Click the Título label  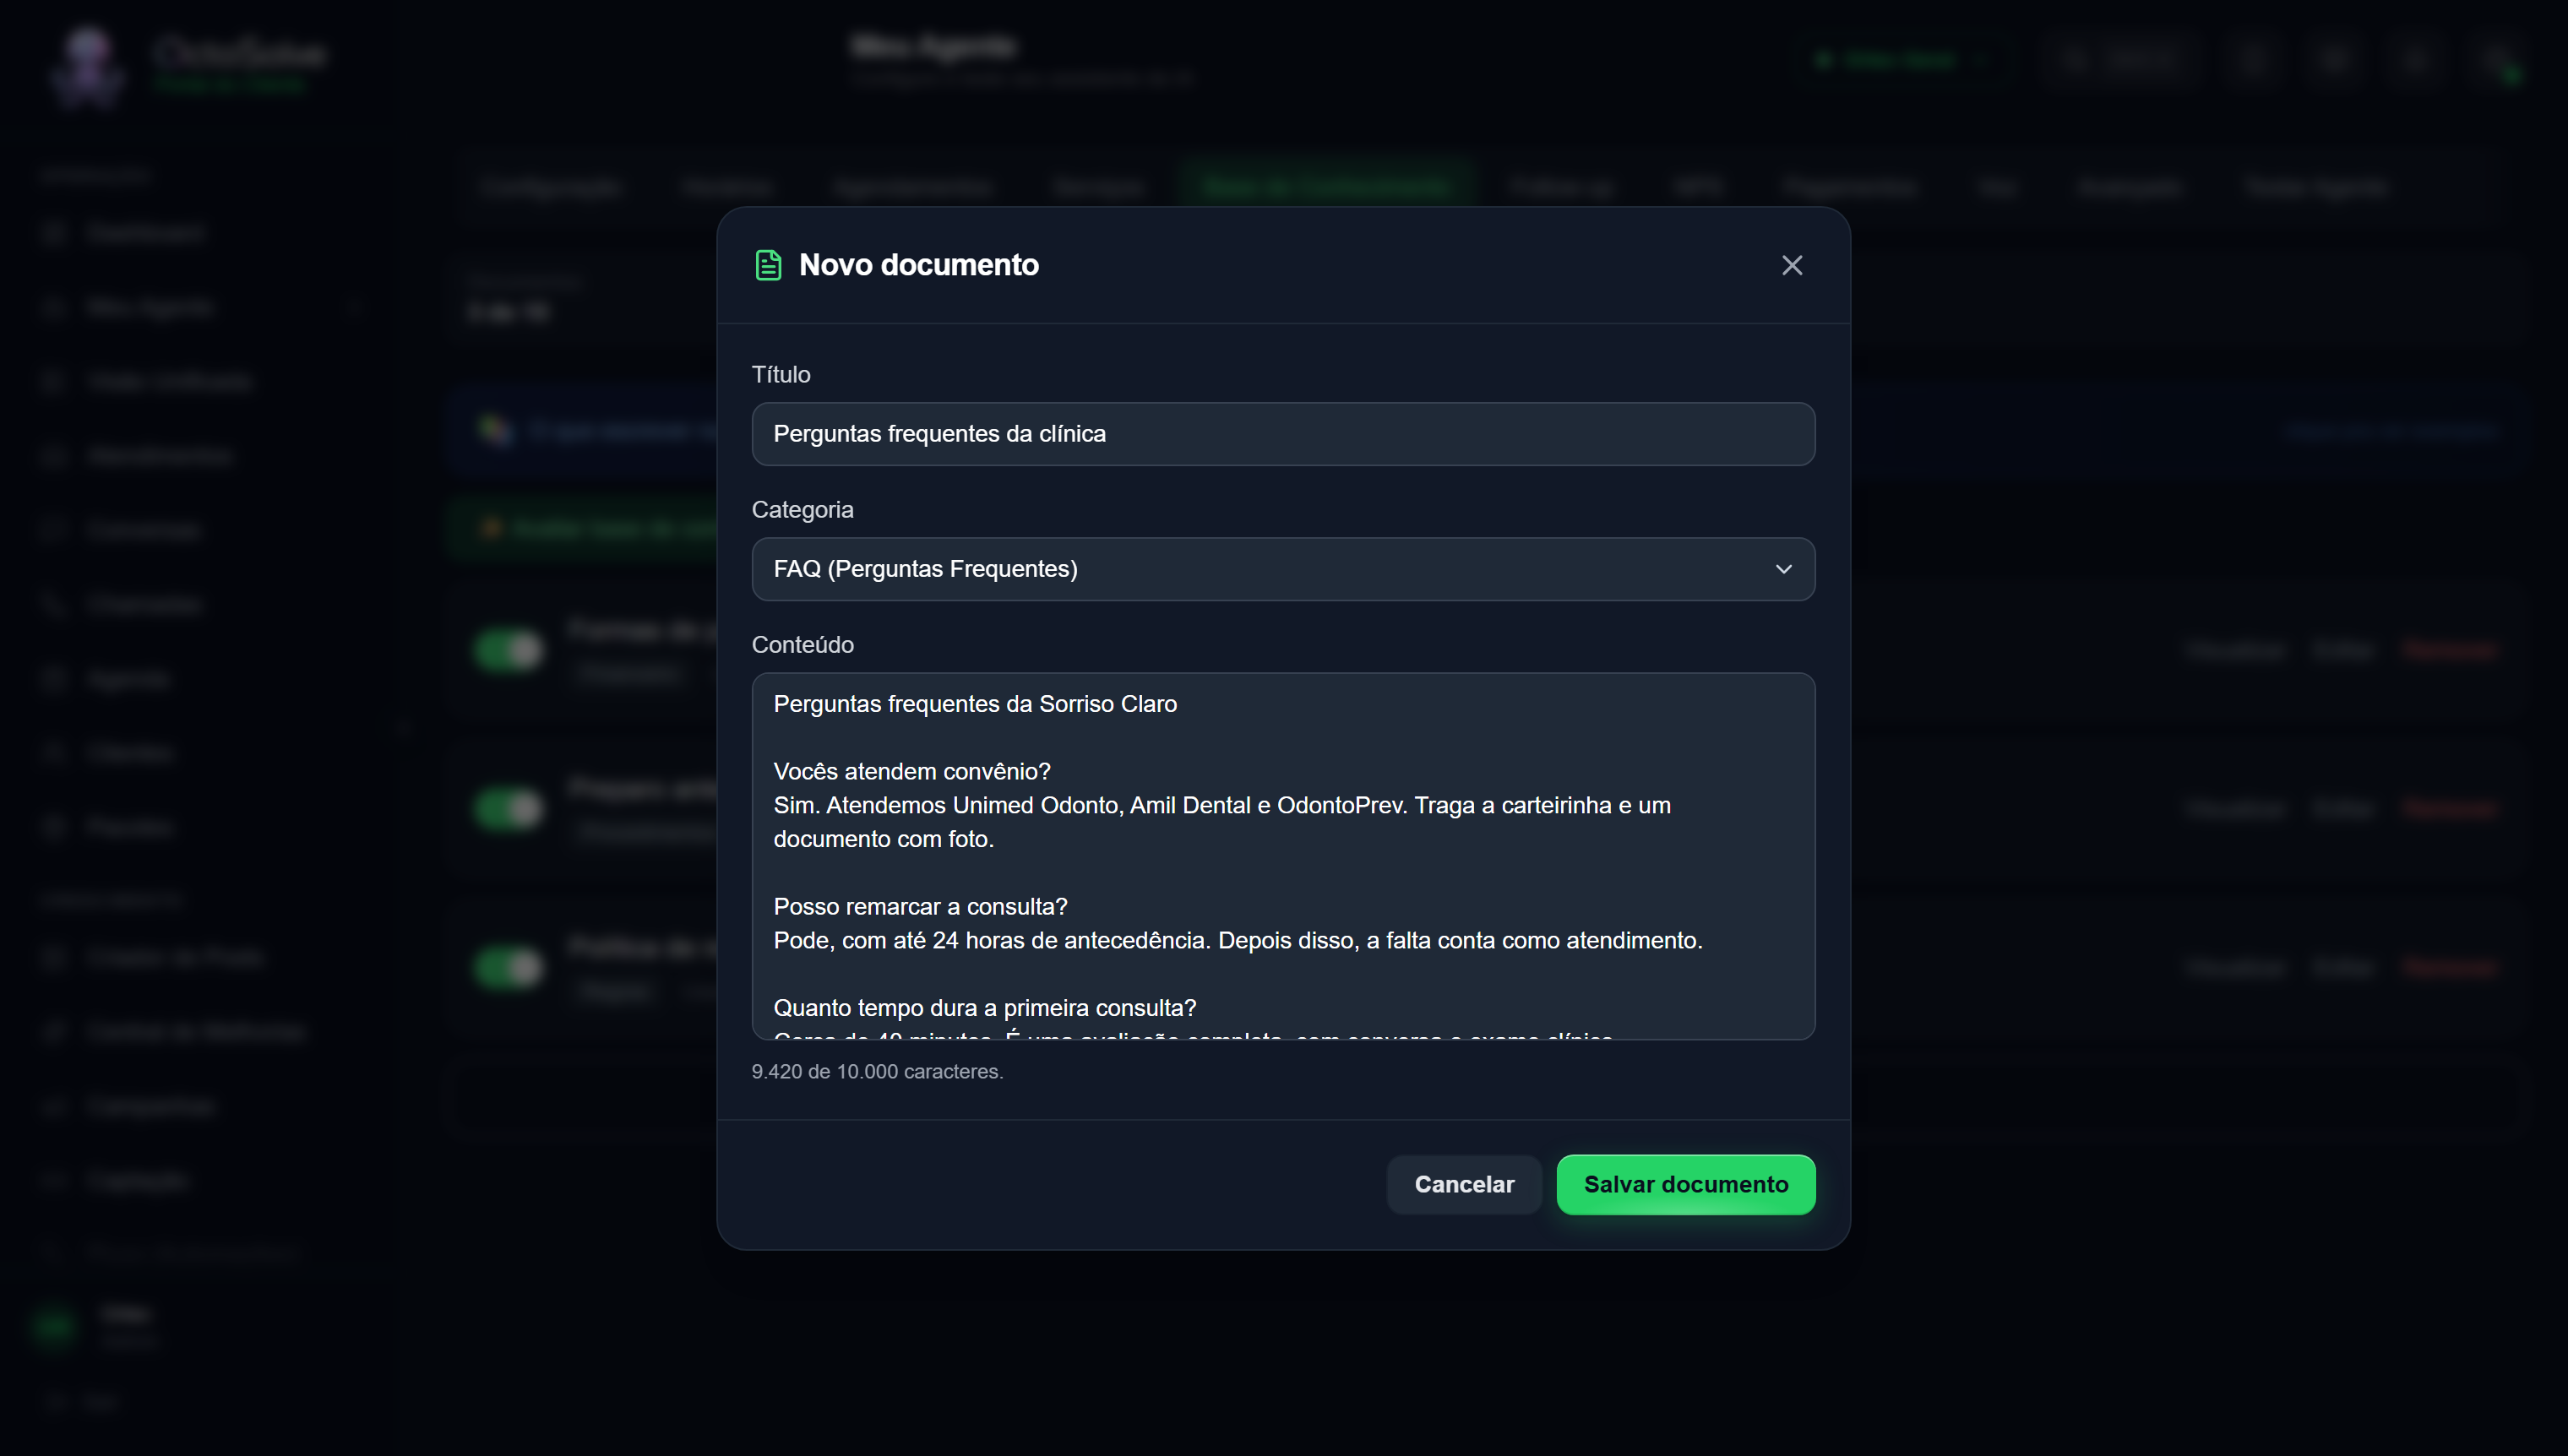pyautogui.click(x=781, y=374)
